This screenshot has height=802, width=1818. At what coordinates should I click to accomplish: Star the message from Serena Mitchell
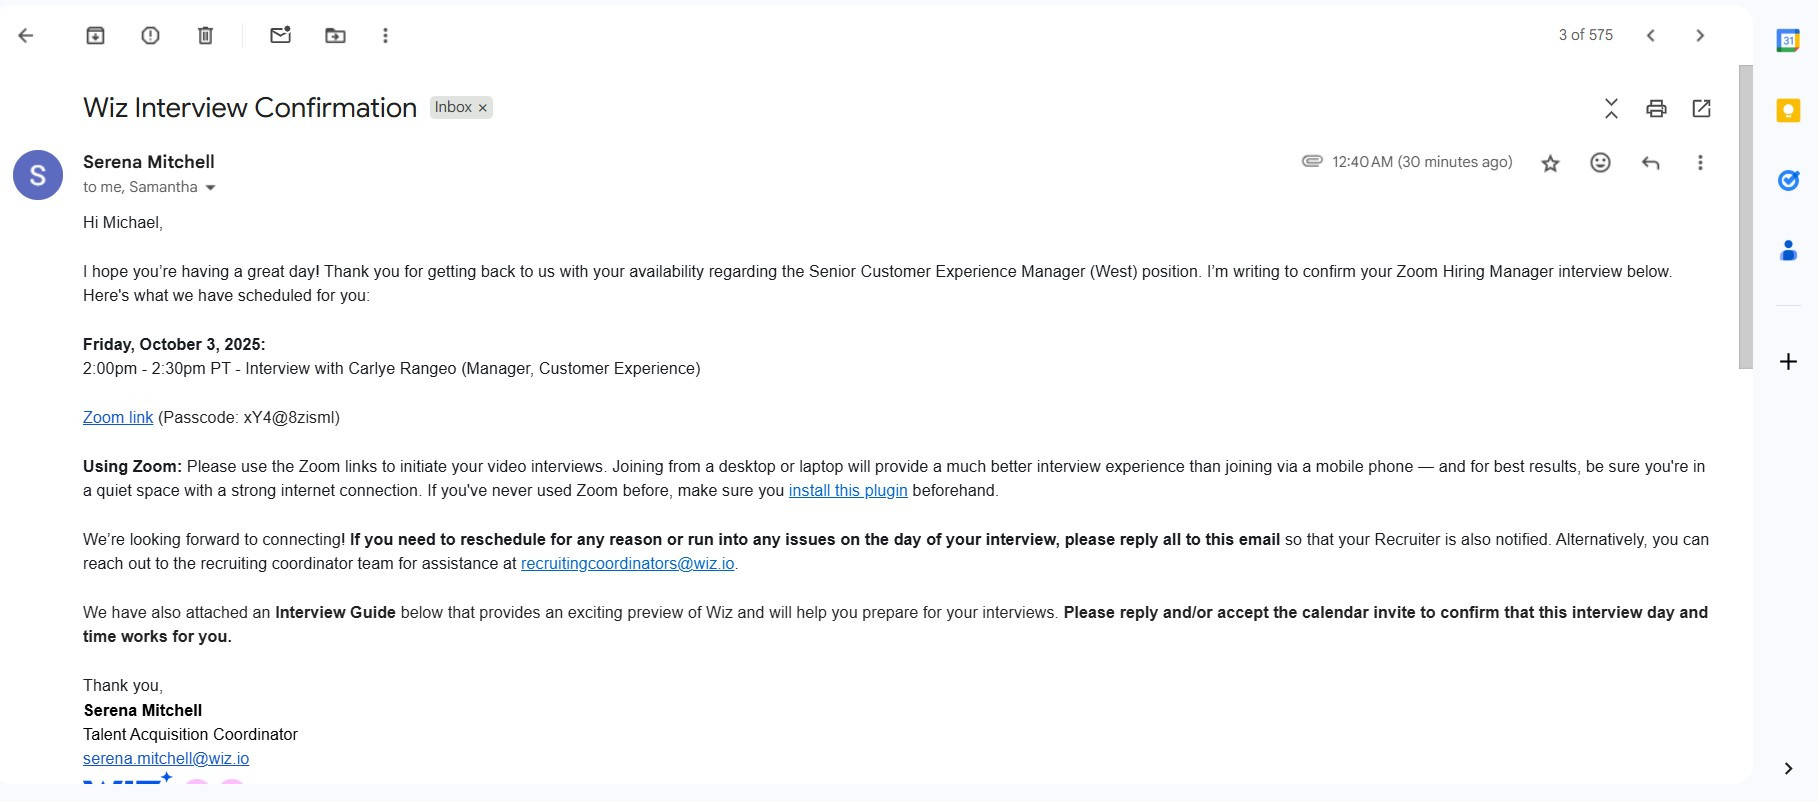(x=1550, y=163)
